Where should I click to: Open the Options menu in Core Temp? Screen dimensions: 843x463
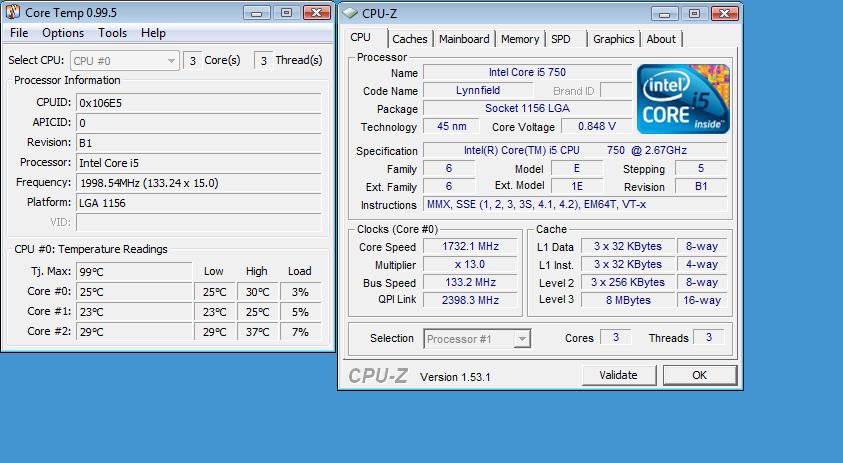(63, 33)
